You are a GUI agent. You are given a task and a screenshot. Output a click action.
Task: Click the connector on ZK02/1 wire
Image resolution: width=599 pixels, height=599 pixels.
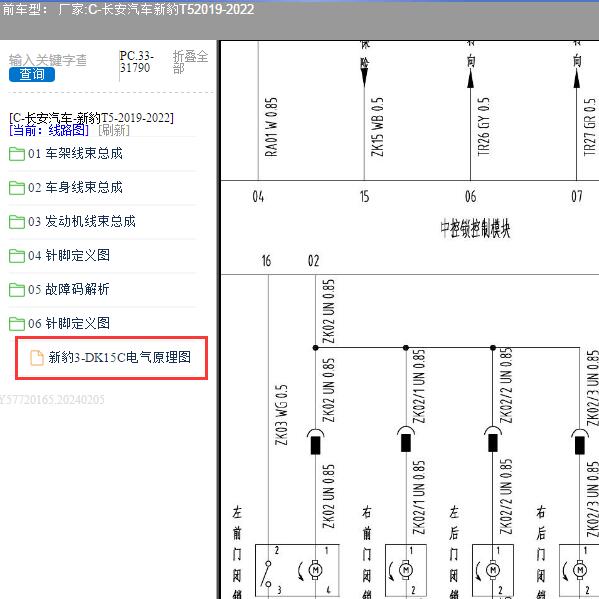(406, 440)
